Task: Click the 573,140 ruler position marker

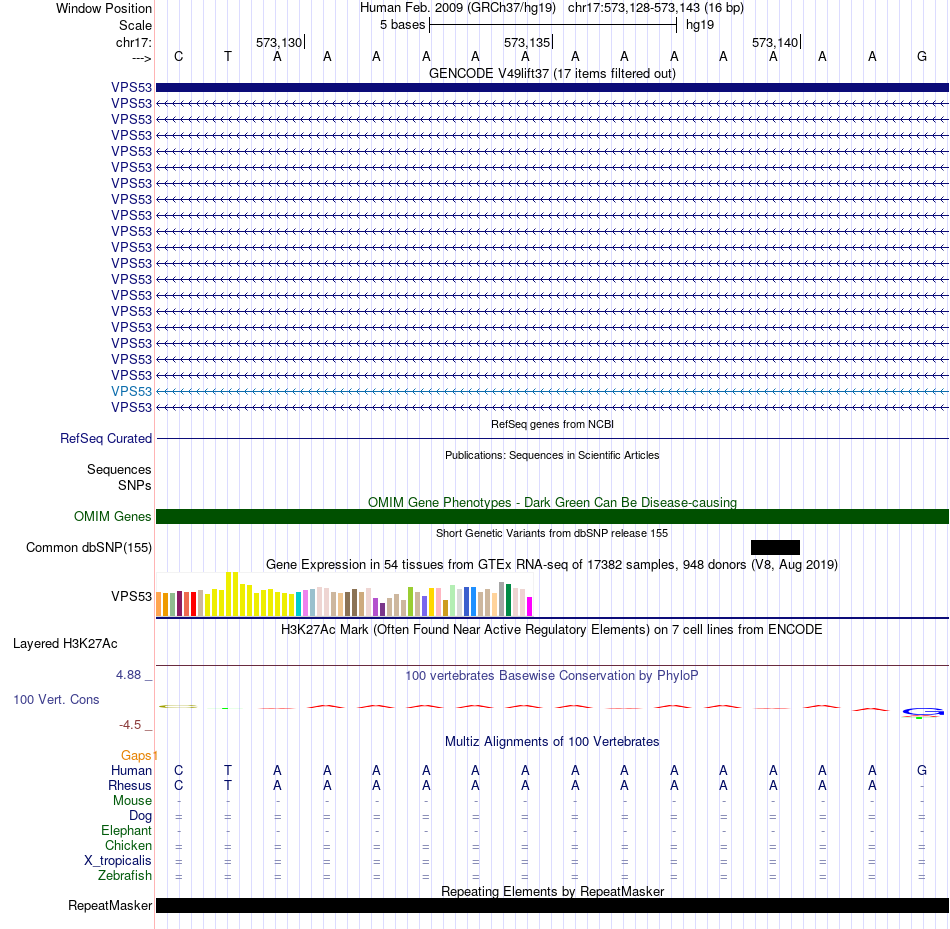Action: (x=776, y=42)
